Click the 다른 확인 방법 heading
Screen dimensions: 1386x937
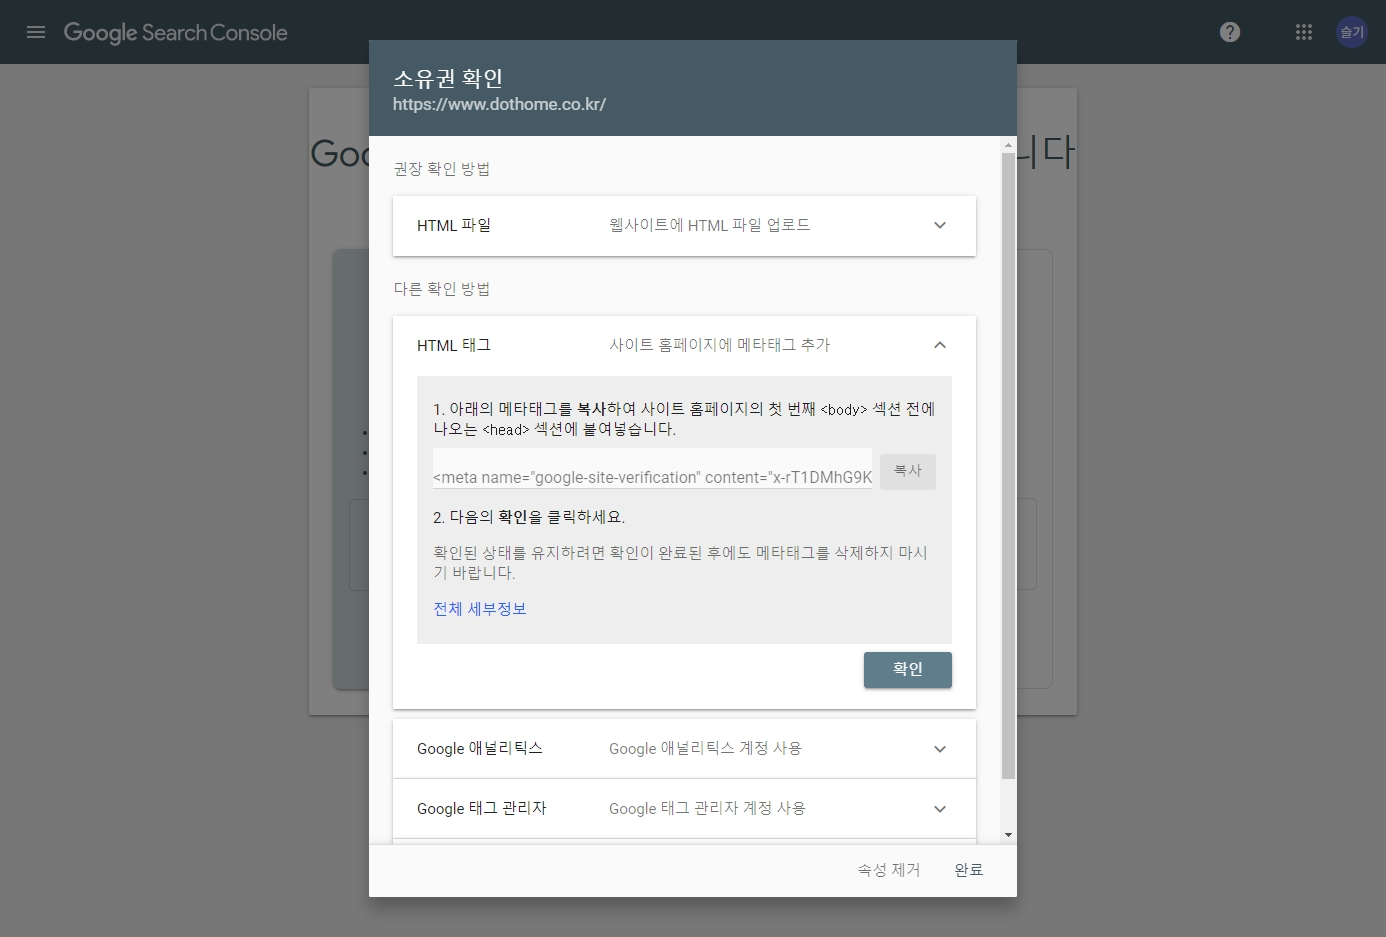click(x=442, y=289)
